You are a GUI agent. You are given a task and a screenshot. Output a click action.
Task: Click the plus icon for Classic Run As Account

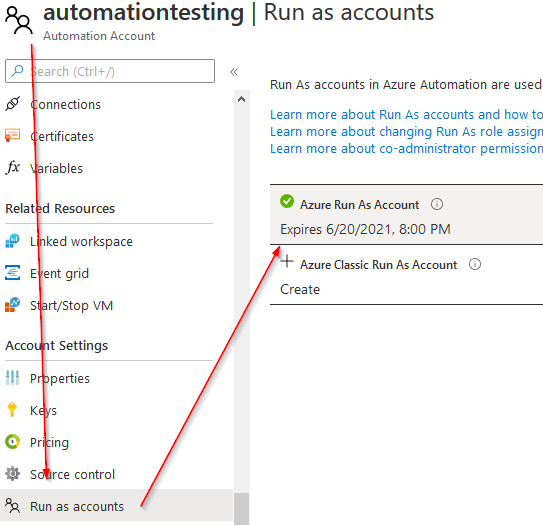tap(287, 261)
